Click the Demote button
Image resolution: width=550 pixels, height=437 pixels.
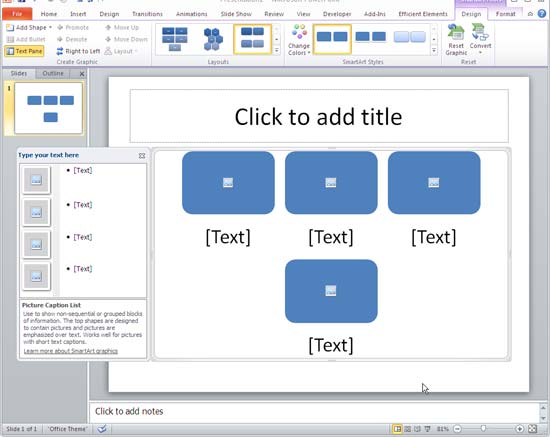[x=72, y=39]
